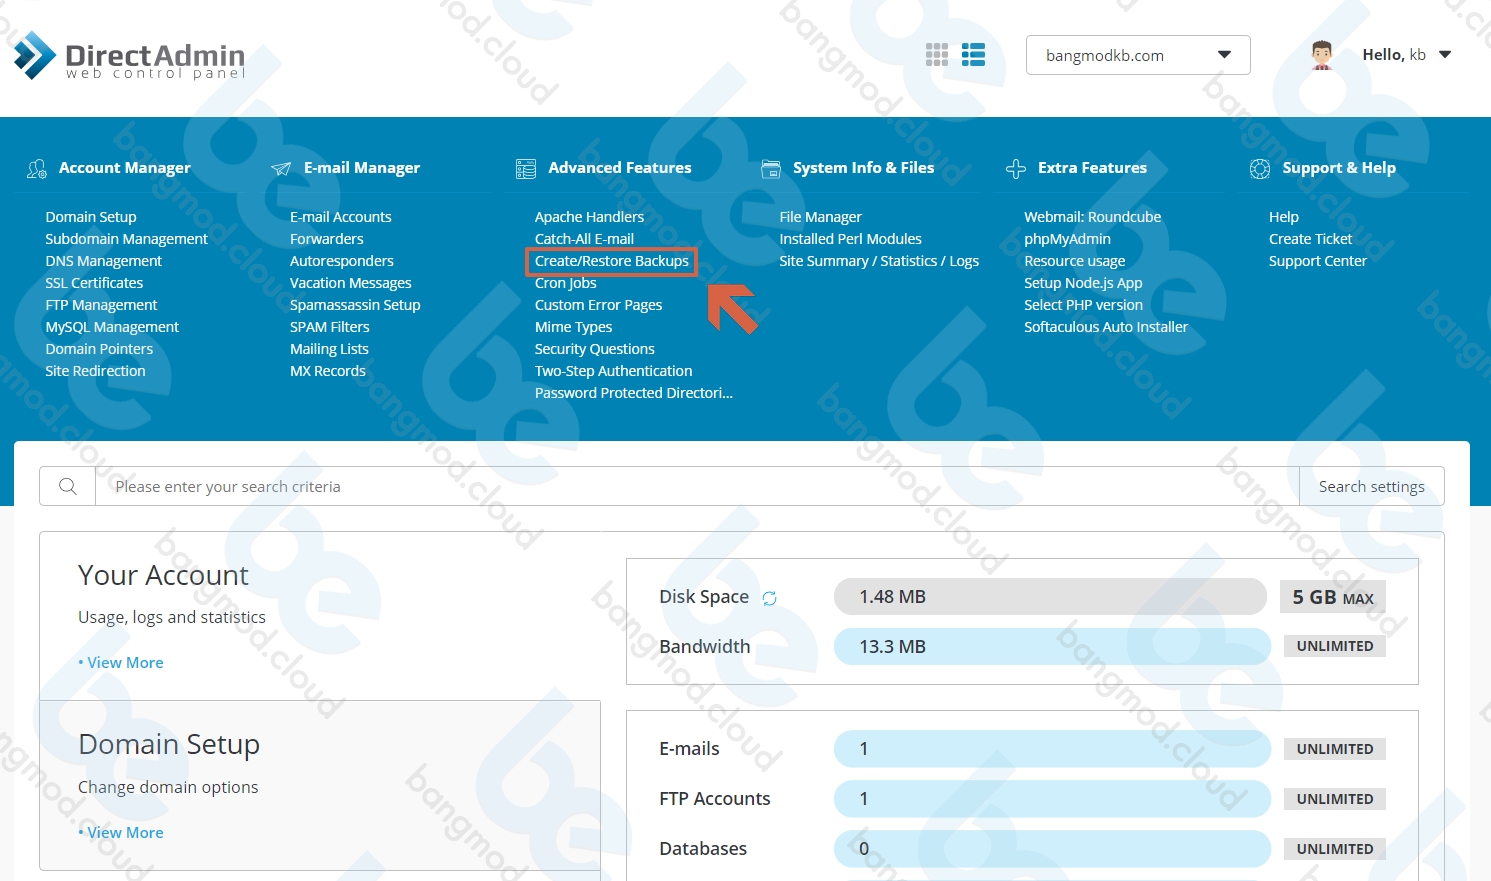This screenshot has width=1491, height=881.
Task: Click the DirectAdmin logo
Action: 130,57
